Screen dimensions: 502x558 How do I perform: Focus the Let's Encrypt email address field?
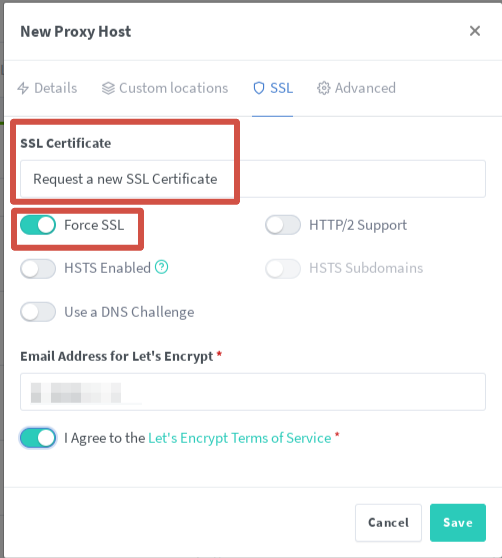click(x=253, y=392)
